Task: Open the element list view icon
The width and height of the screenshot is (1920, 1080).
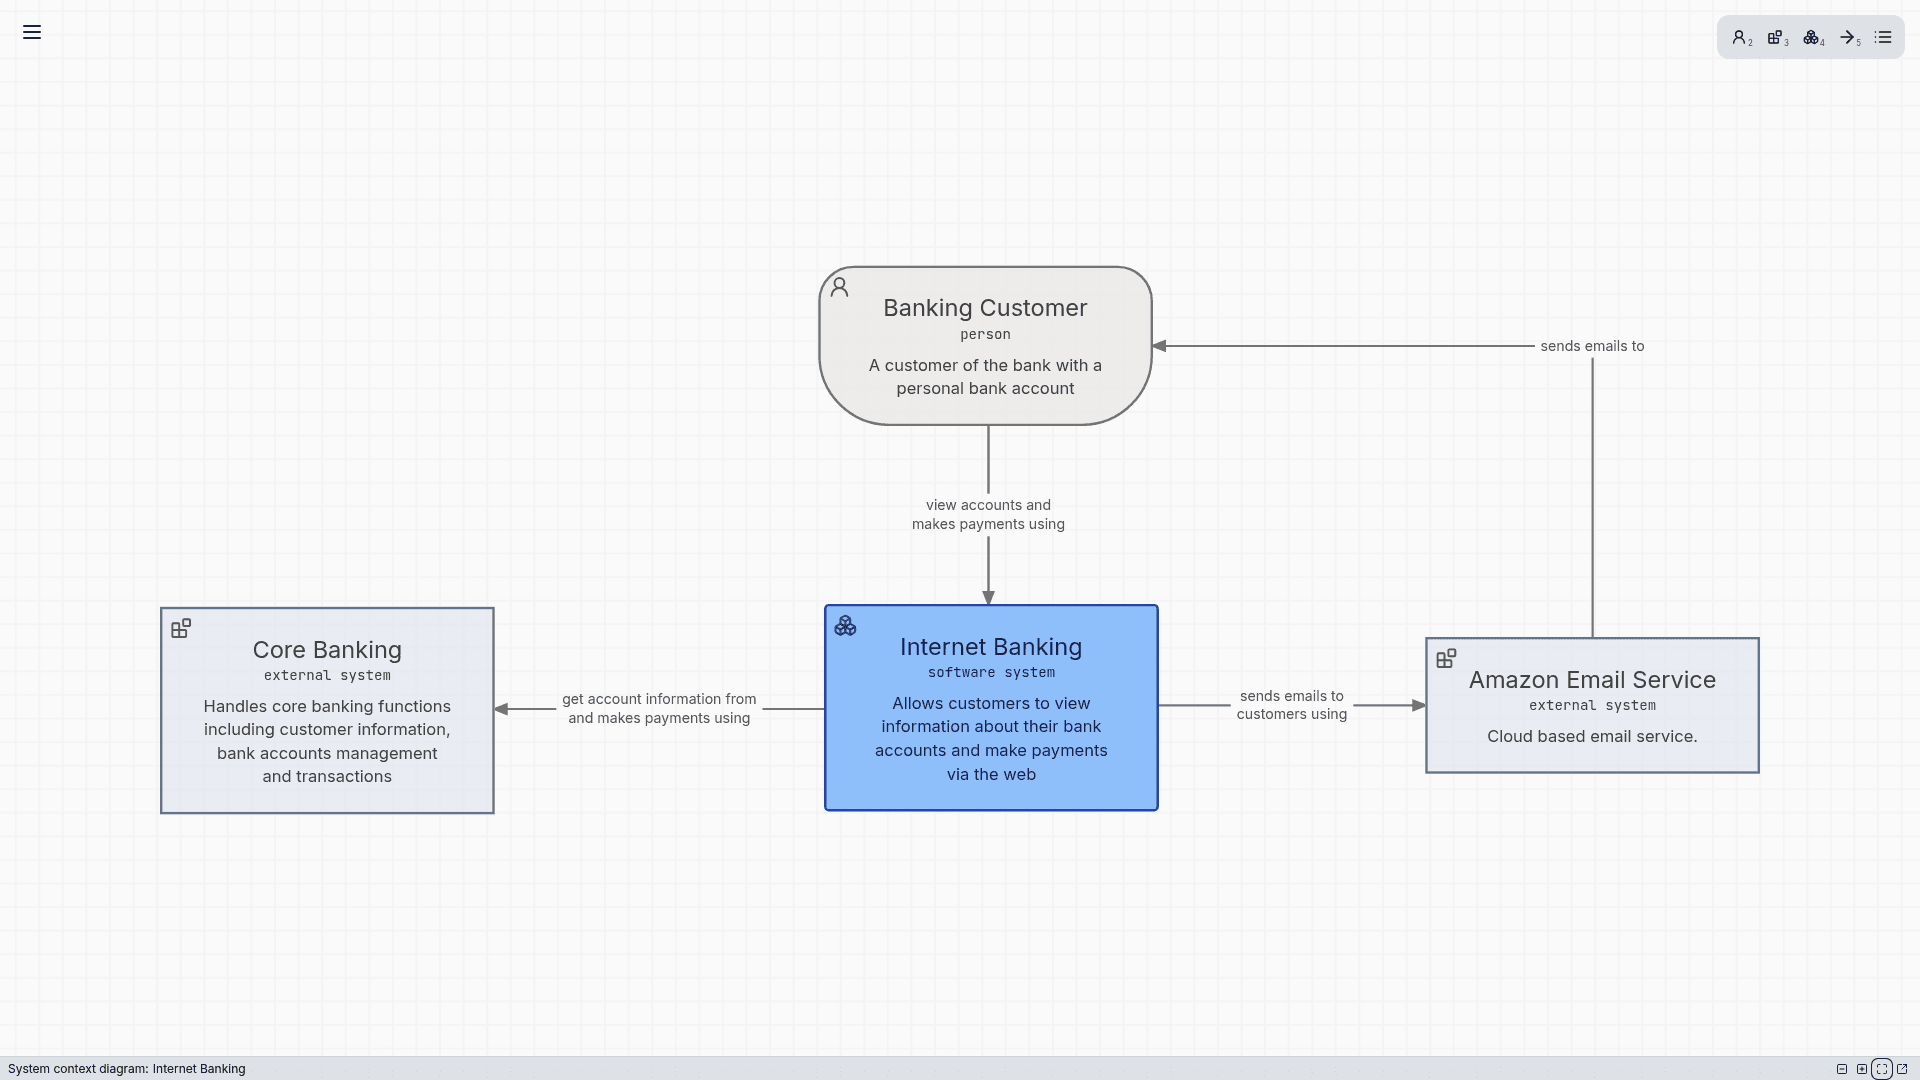Action: tap(1883, 36)
